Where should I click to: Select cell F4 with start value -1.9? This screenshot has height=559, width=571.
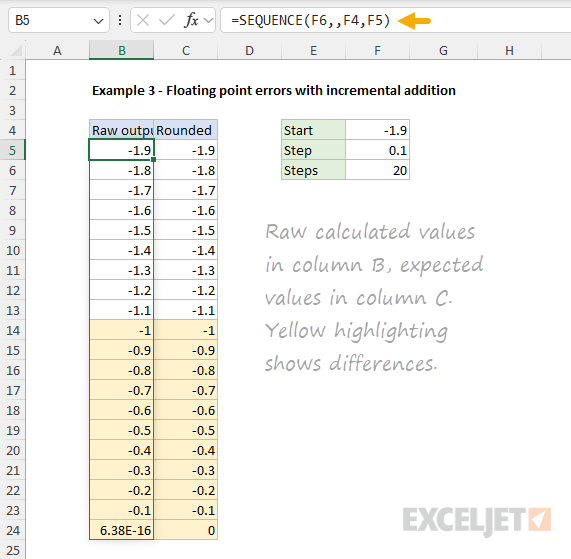(x=378, y=130)
